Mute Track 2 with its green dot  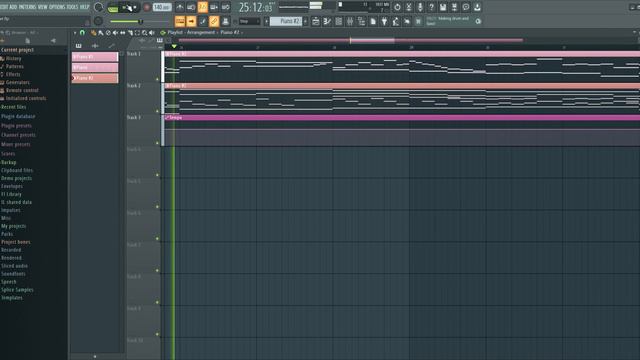158,111
